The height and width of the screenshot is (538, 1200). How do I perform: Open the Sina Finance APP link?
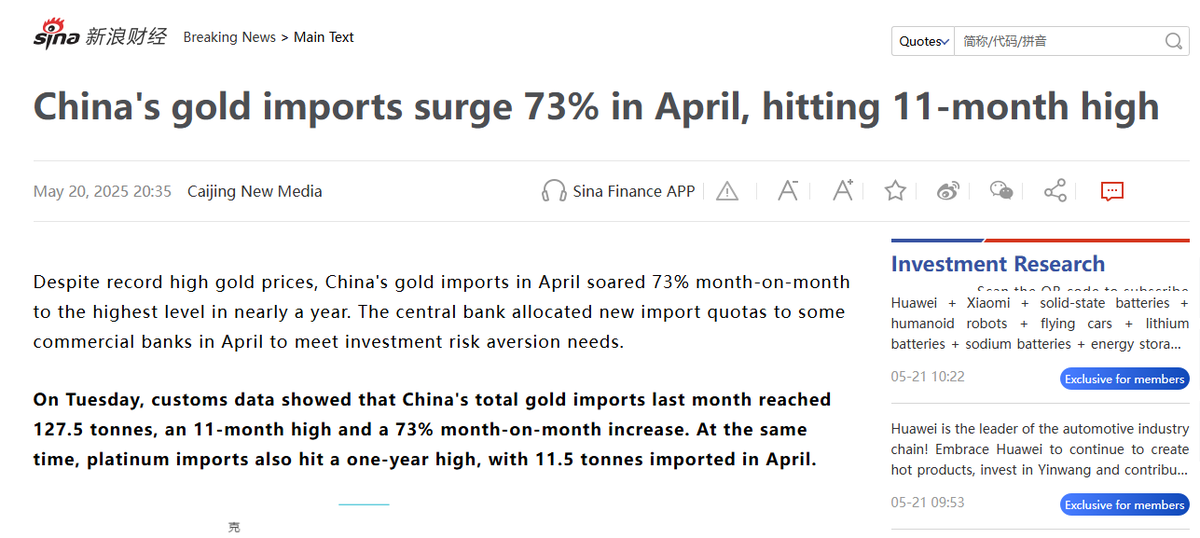(x=634, y=191)
